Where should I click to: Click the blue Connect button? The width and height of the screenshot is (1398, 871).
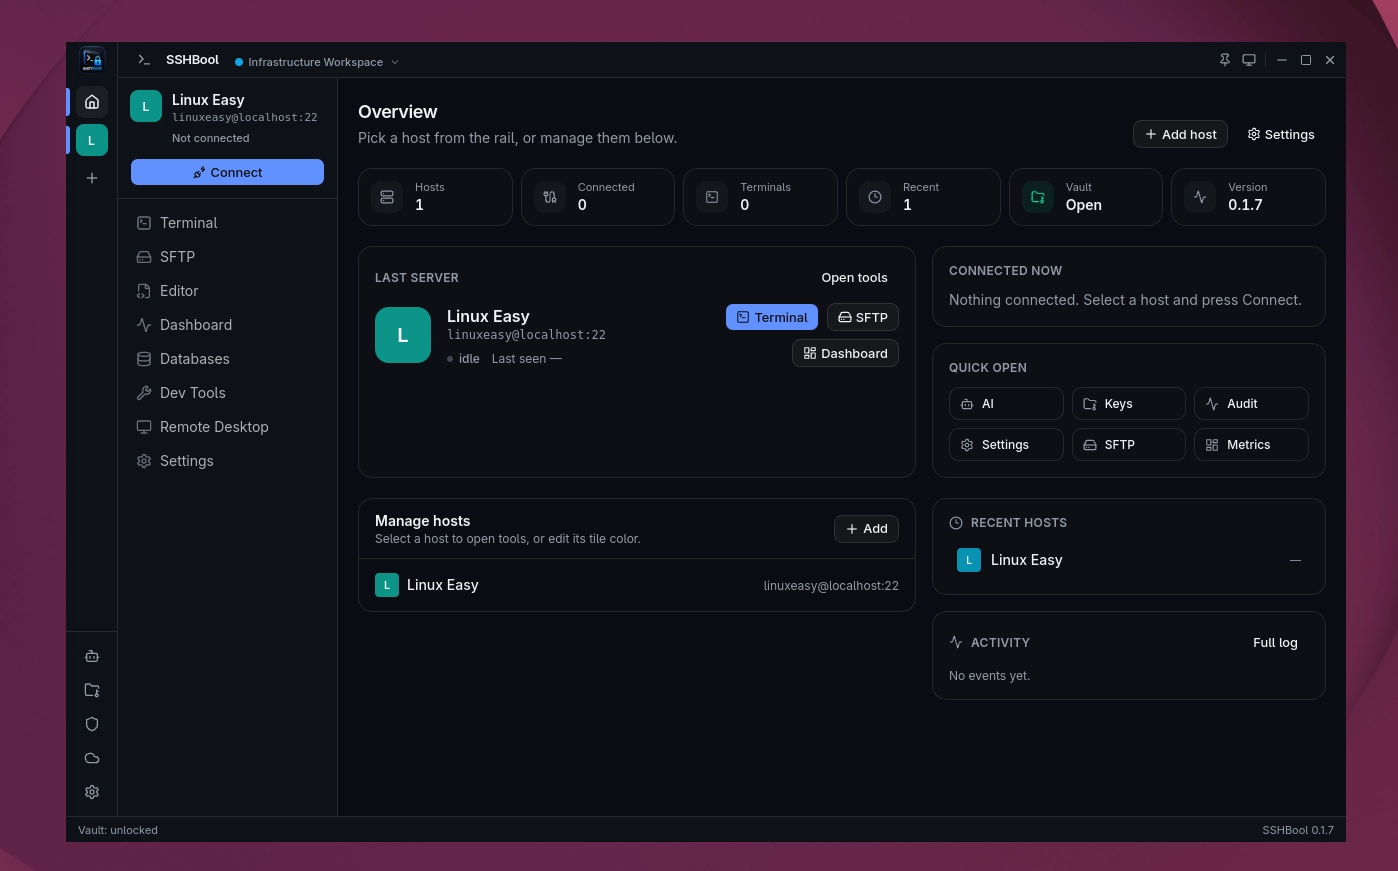[227, 172]
